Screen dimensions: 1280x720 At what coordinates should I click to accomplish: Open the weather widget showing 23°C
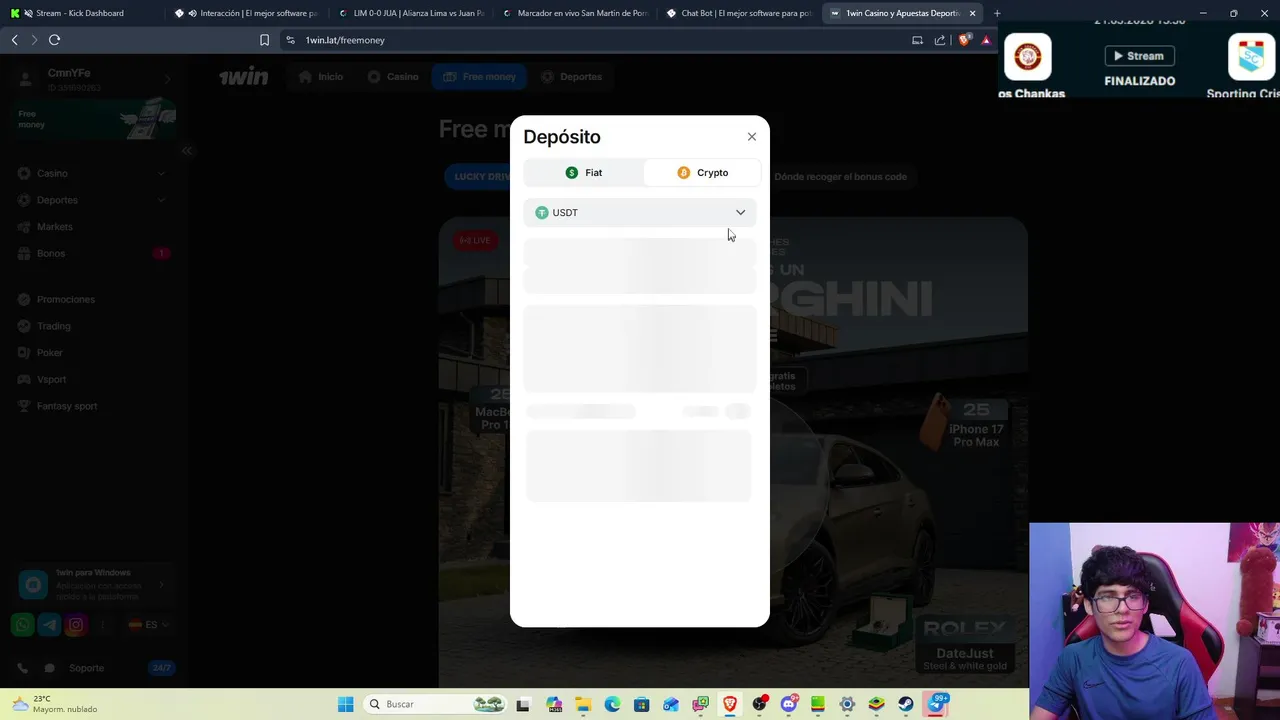56,704
